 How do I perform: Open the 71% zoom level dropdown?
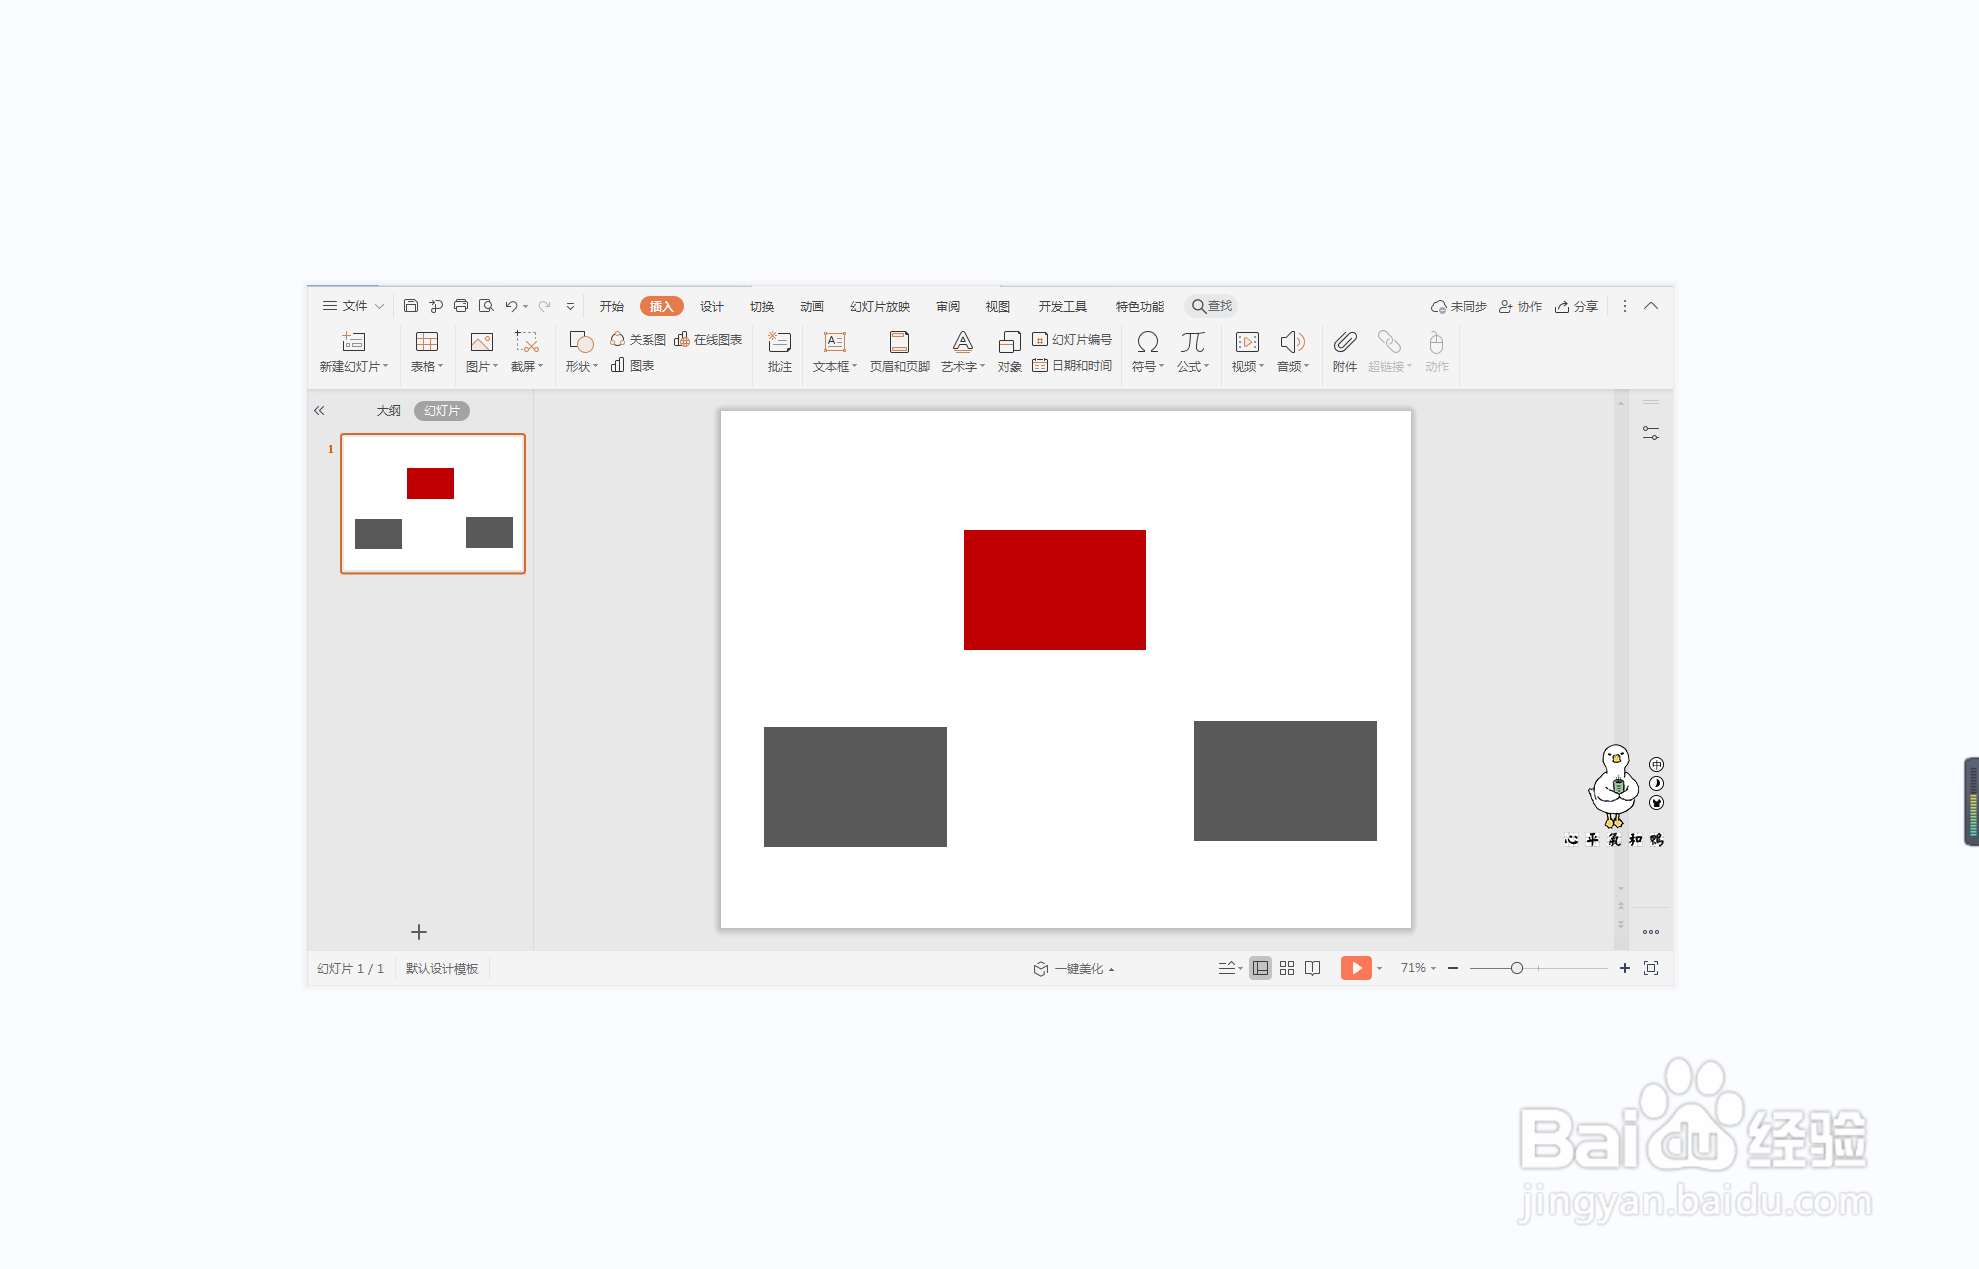1418,968
